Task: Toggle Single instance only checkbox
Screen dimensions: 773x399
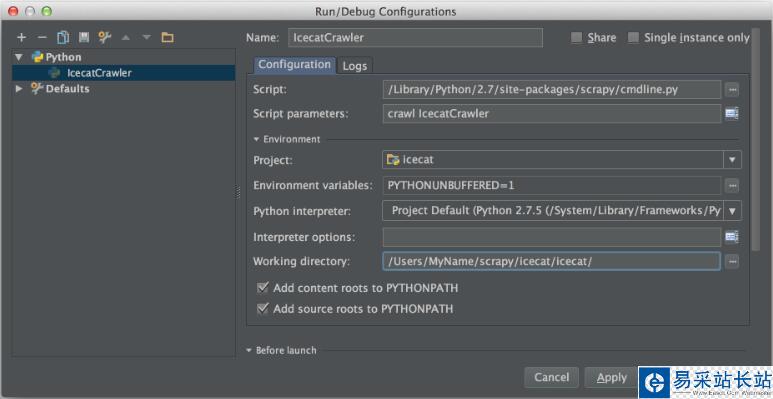Action: [633, 38]
